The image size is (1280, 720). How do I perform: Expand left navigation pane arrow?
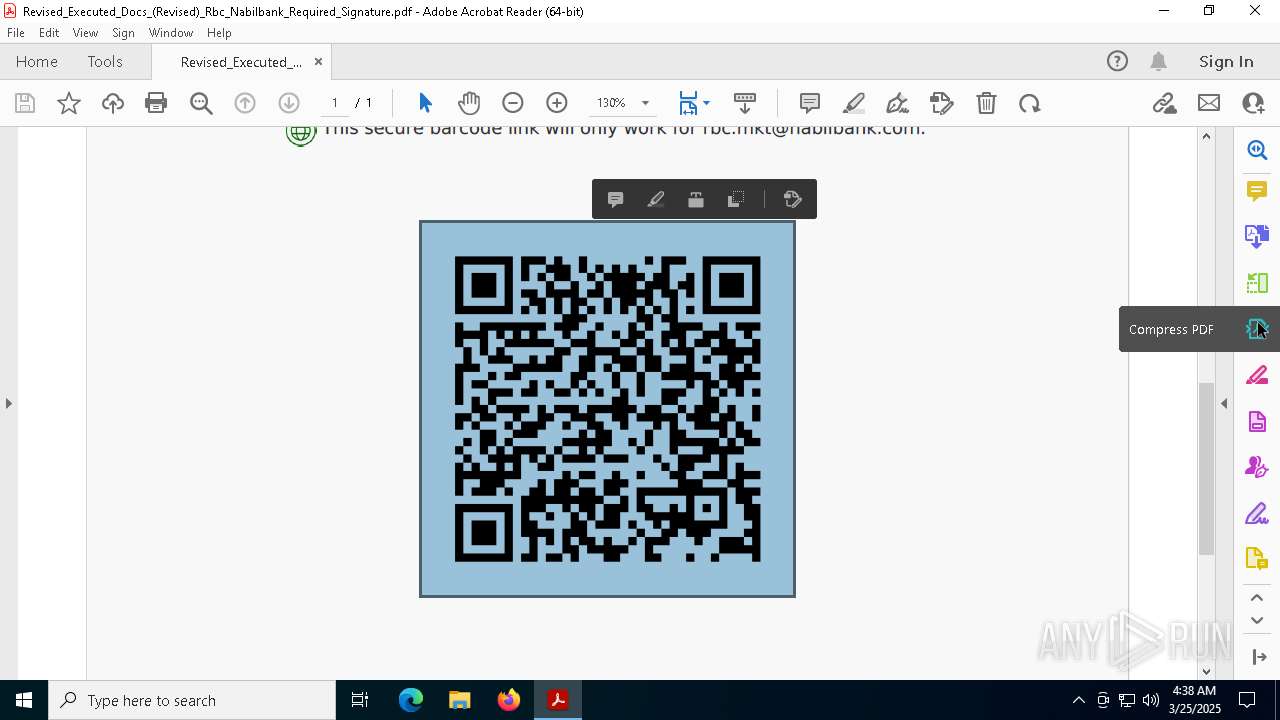pyautogui.click(x=8, y=404)
